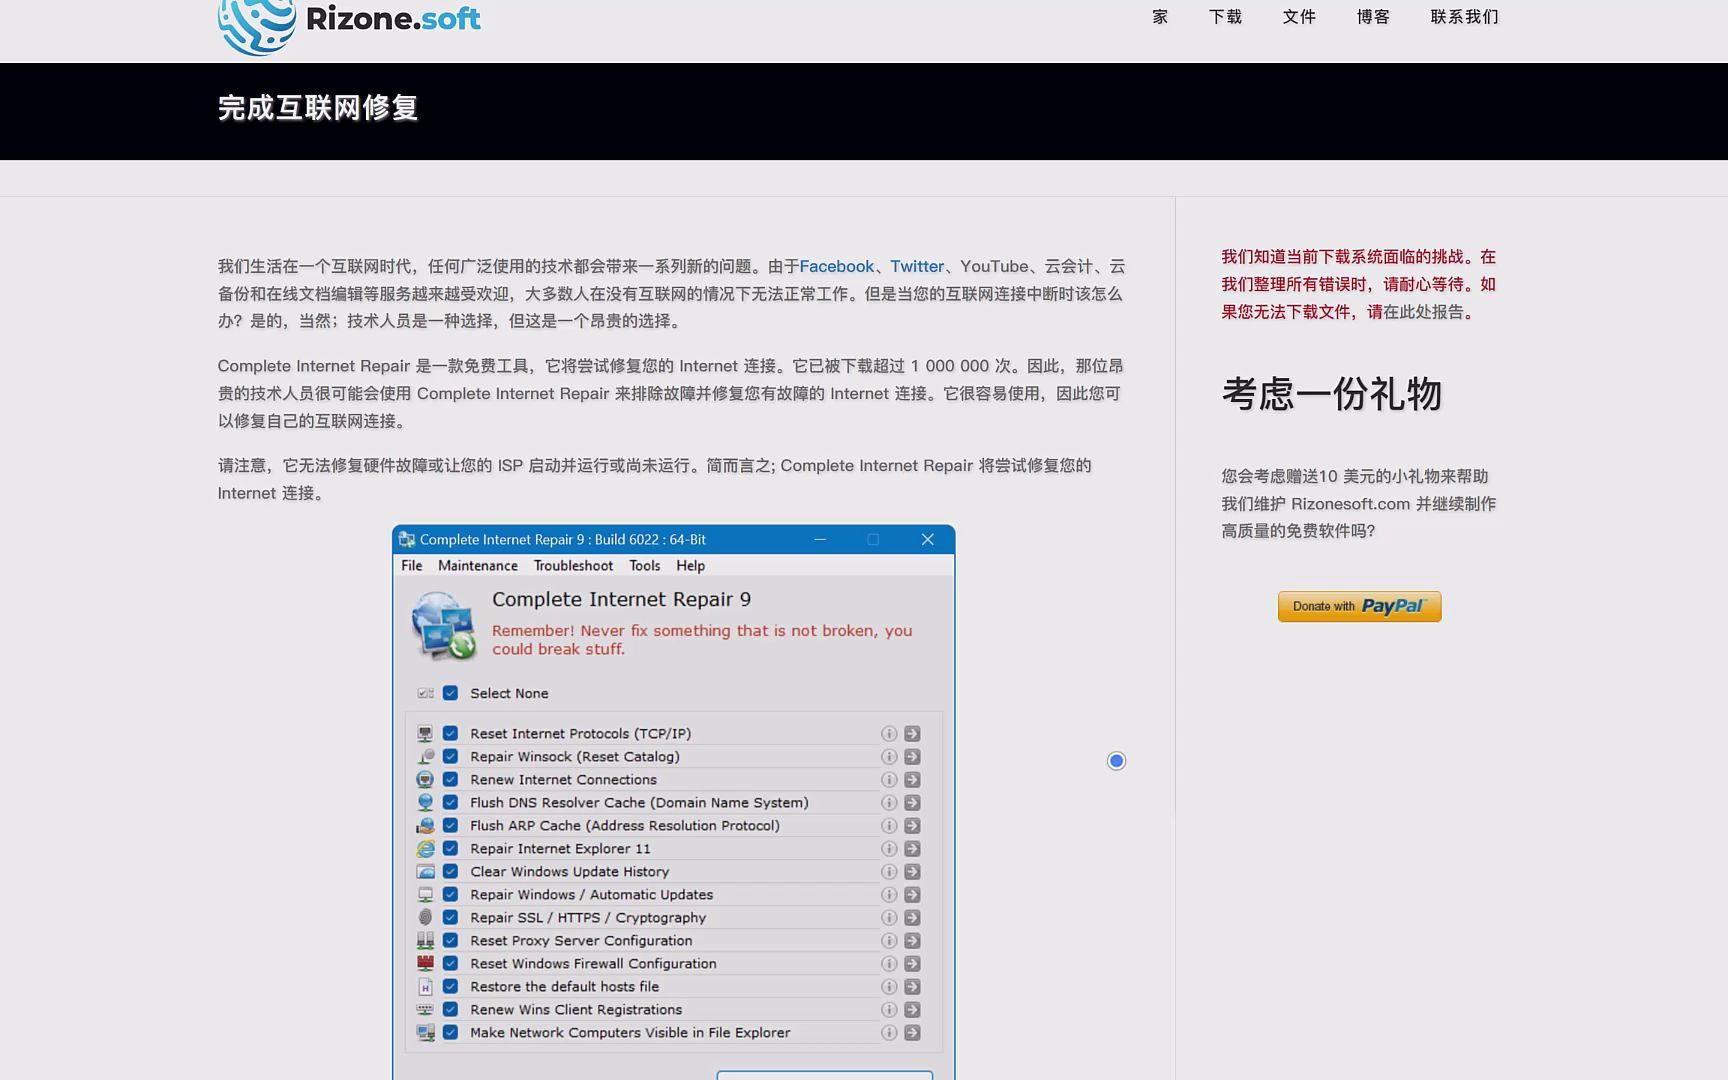Open the Troubleshoot menu
This screenshot has width=1728, height=1080.
coord(573,566)
